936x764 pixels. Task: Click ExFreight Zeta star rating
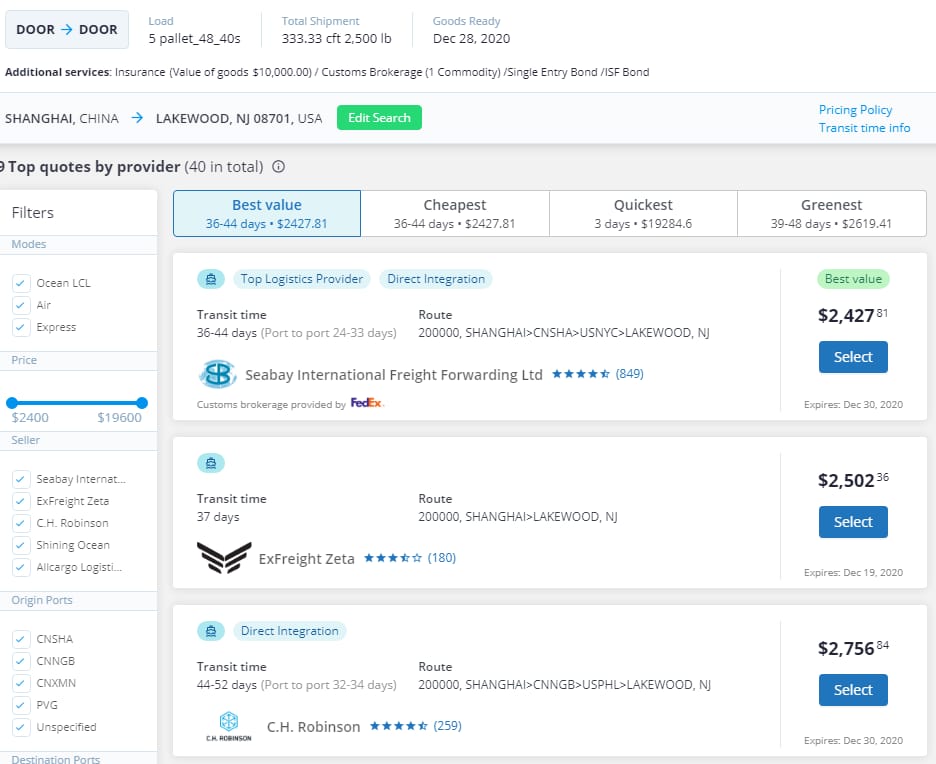[x=393, y=558]
